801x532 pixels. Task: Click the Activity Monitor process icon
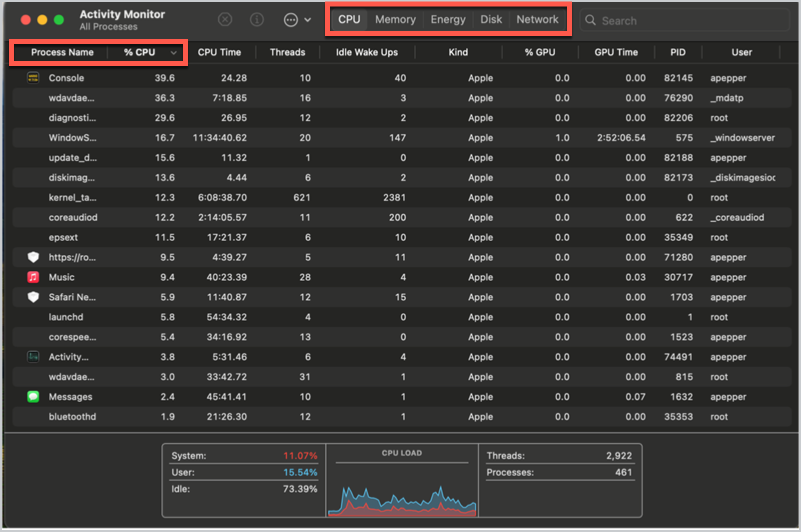click(33, 357)
